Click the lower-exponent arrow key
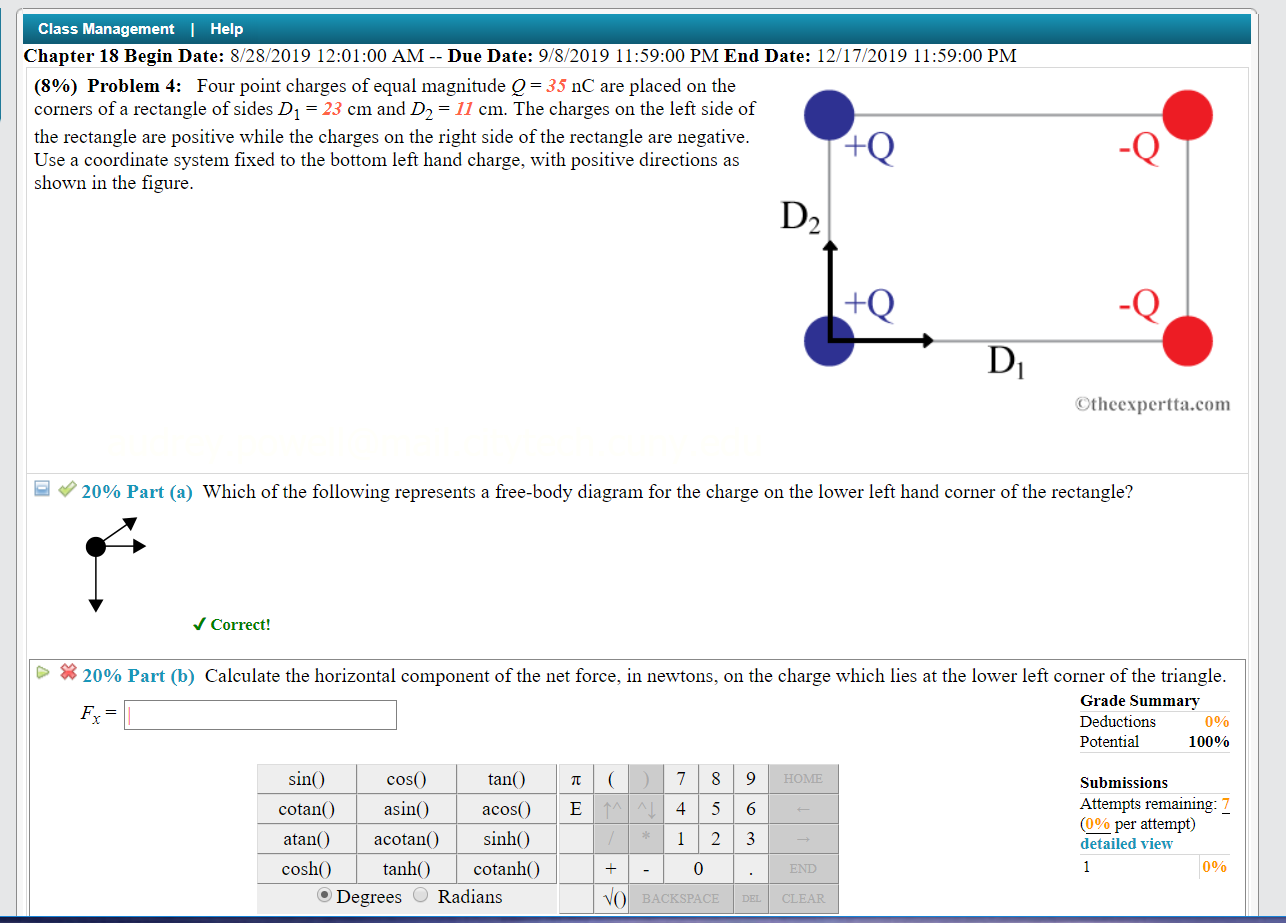 point(647,808)
